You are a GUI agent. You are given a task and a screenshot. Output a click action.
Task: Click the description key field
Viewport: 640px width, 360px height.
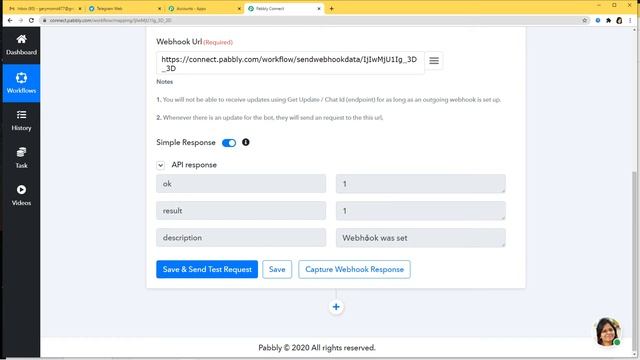pos(241,238)
